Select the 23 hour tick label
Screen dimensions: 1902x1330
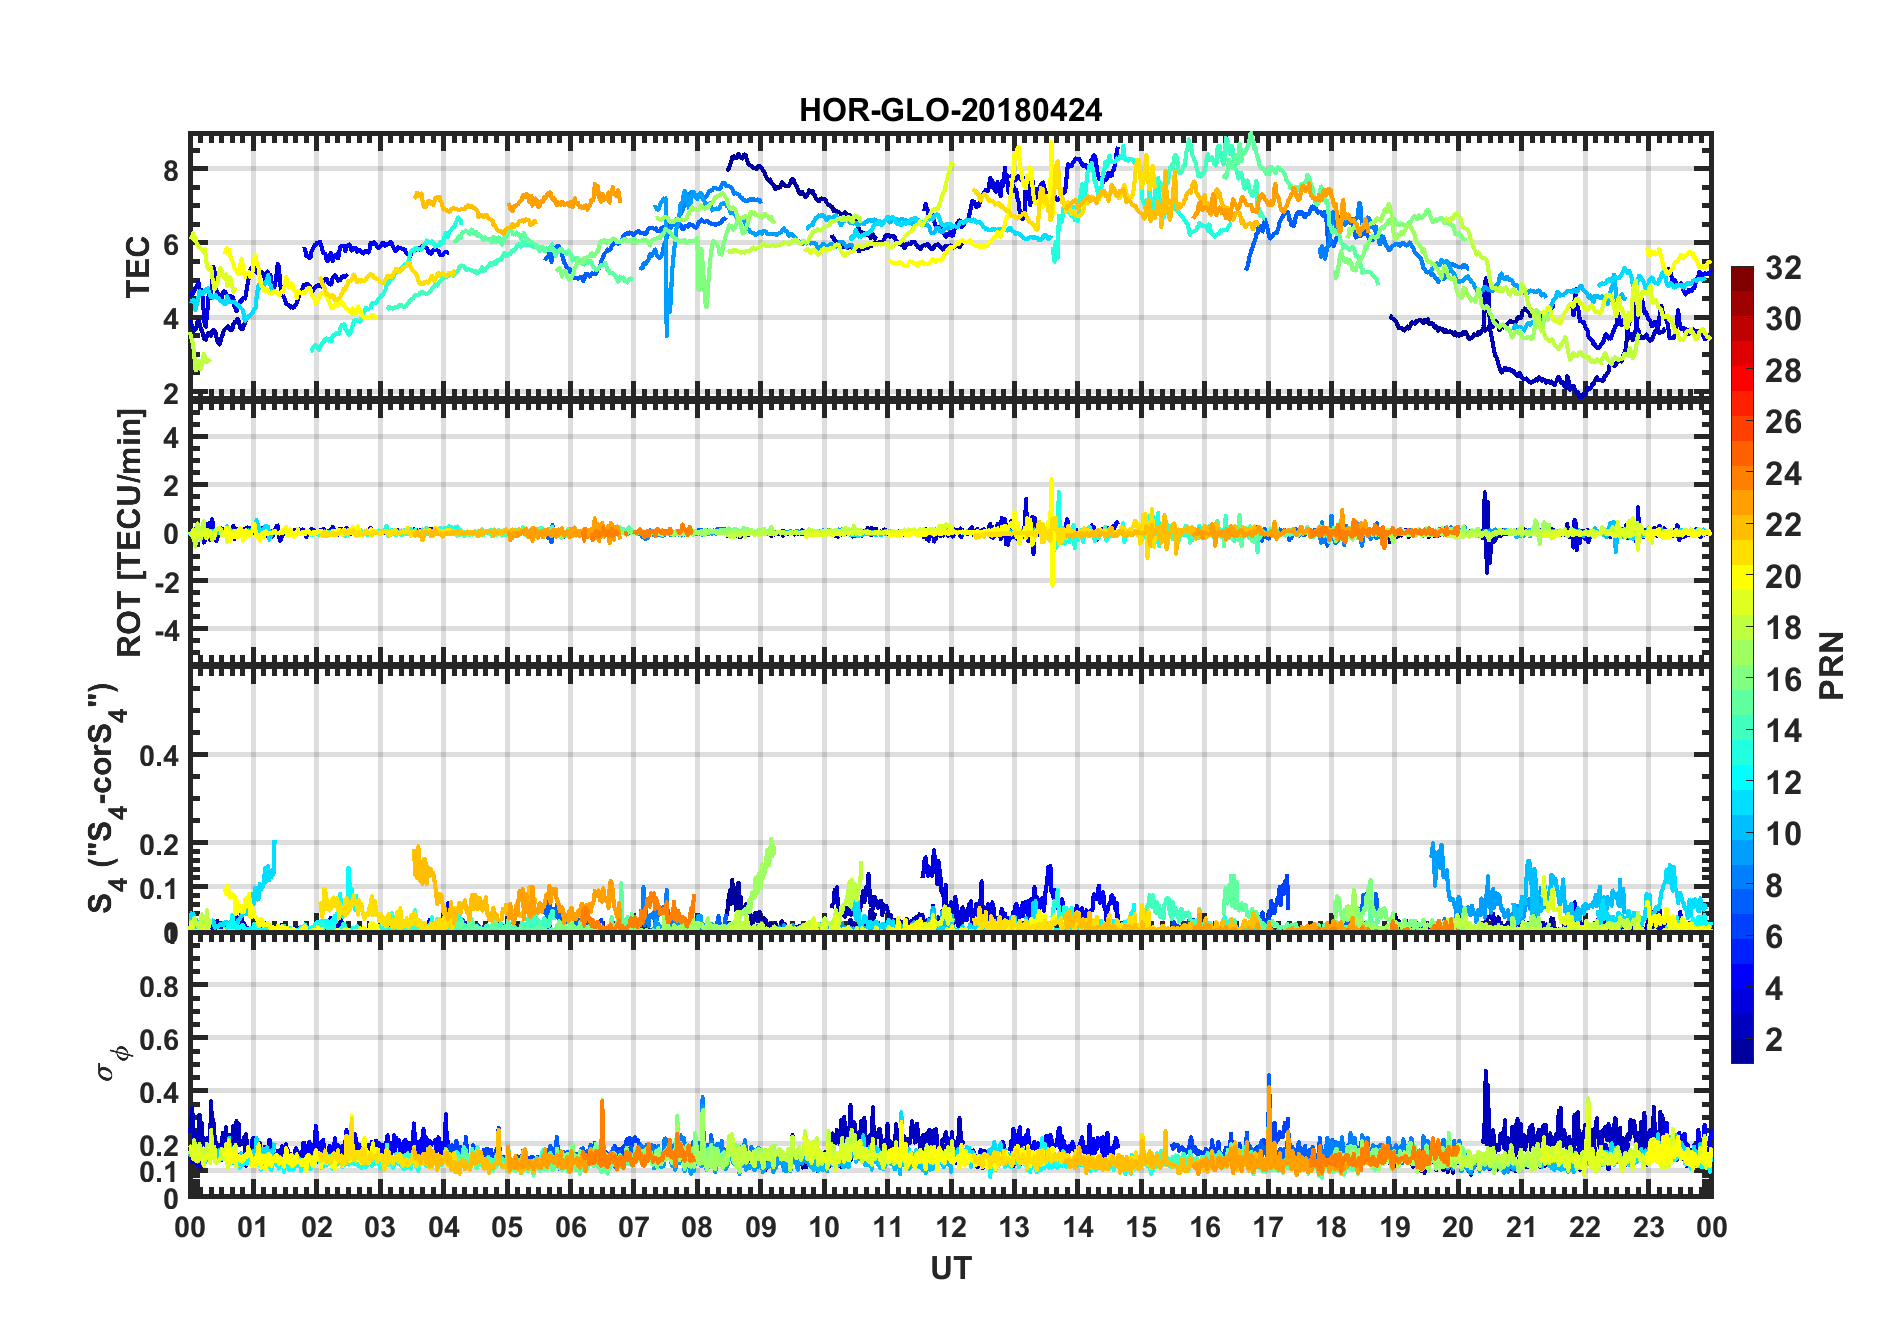tap(1648, 1227)
